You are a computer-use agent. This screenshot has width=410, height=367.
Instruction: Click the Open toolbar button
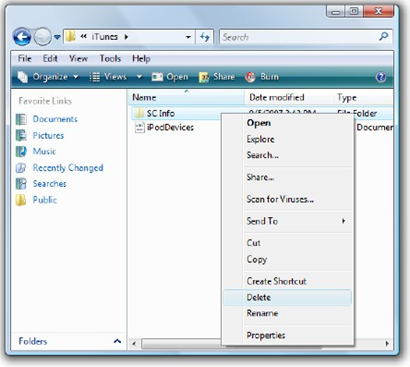click(x=170, y=77)
